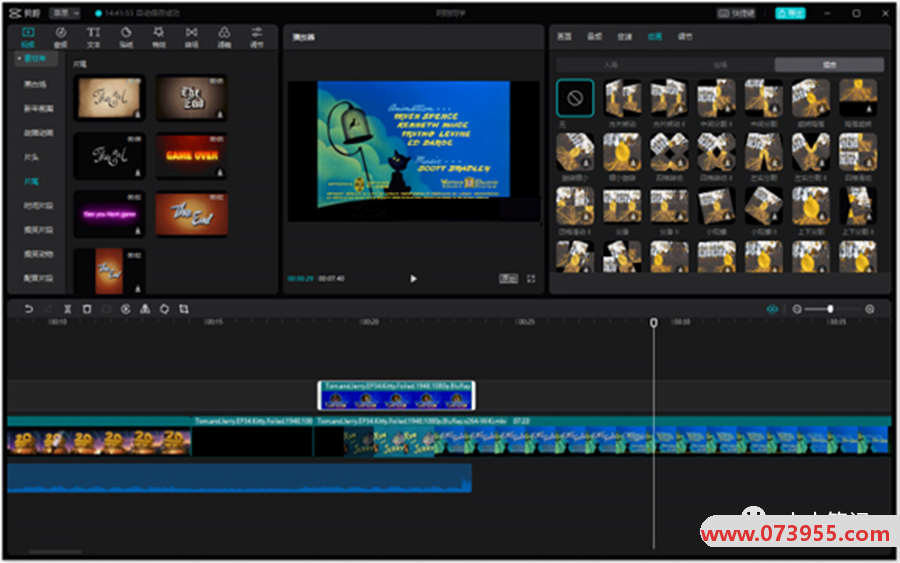Enter fullscreen preview in the player
This screenshot has height=563, width=900.
pos(531,278)
